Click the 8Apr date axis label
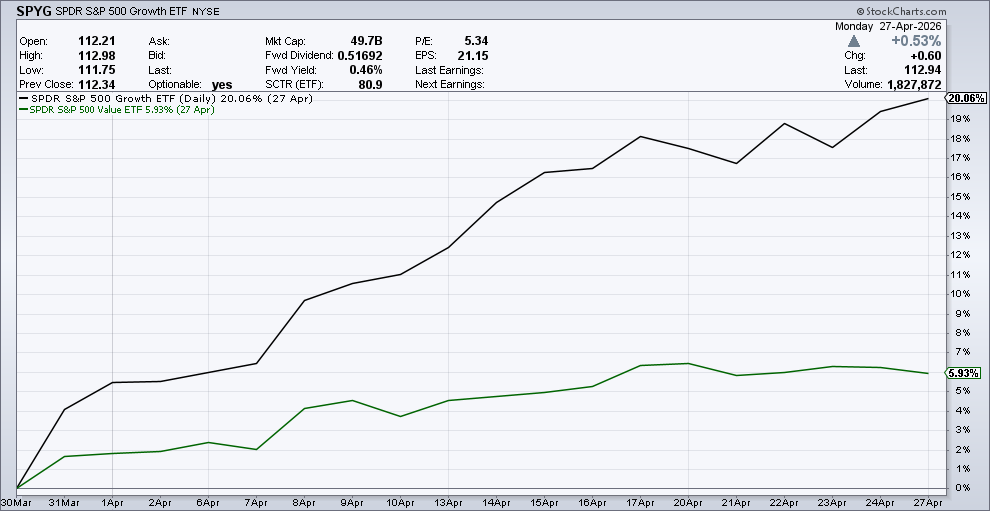 point(305,501)
